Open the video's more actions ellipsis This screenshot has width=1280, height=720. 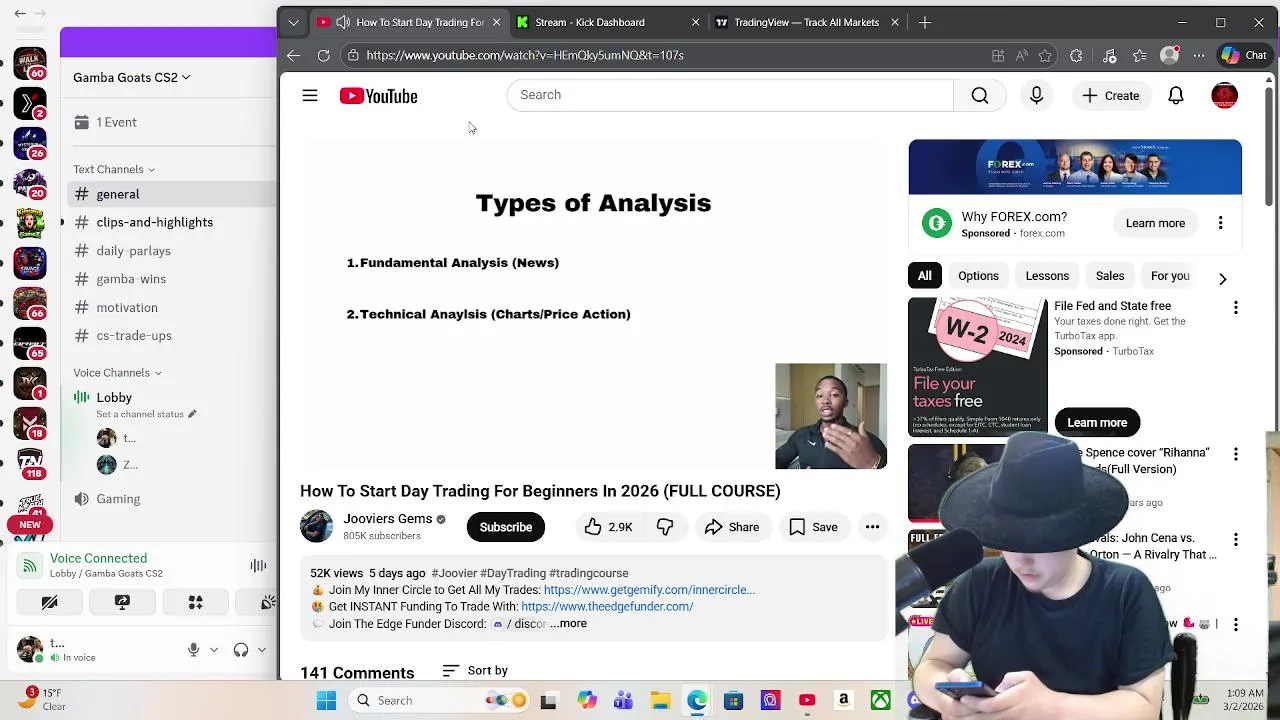point(872,527)
